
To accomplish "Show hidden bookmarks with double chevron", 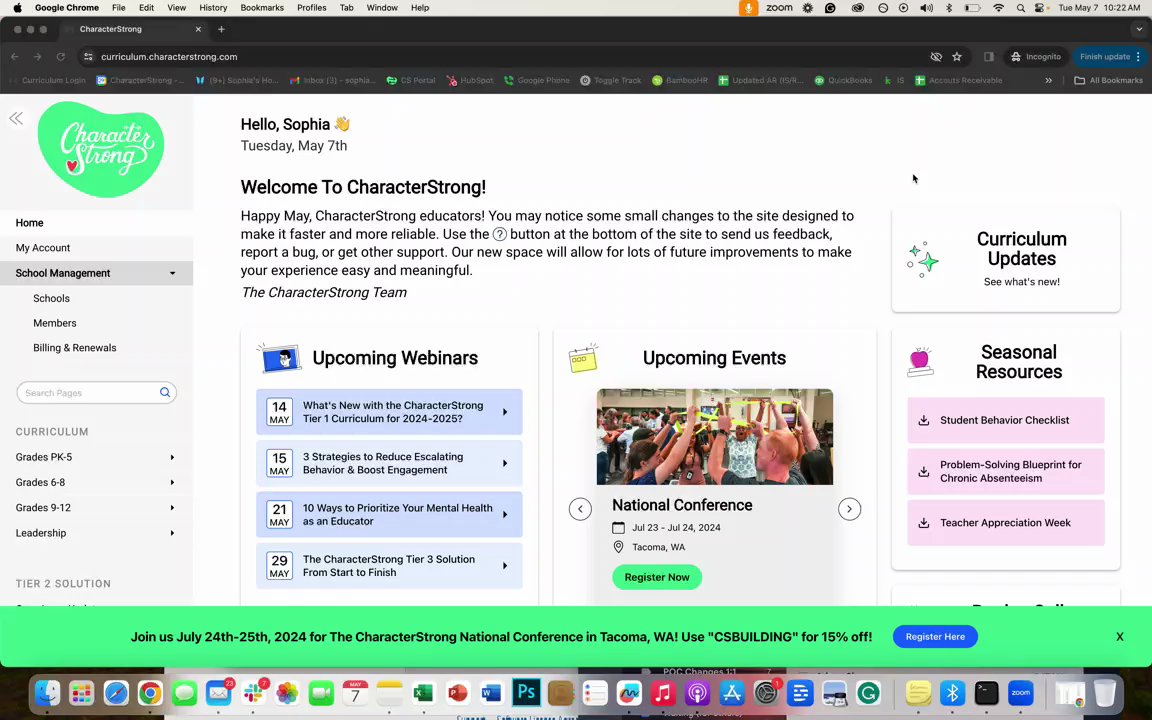I will (1048, 80).
